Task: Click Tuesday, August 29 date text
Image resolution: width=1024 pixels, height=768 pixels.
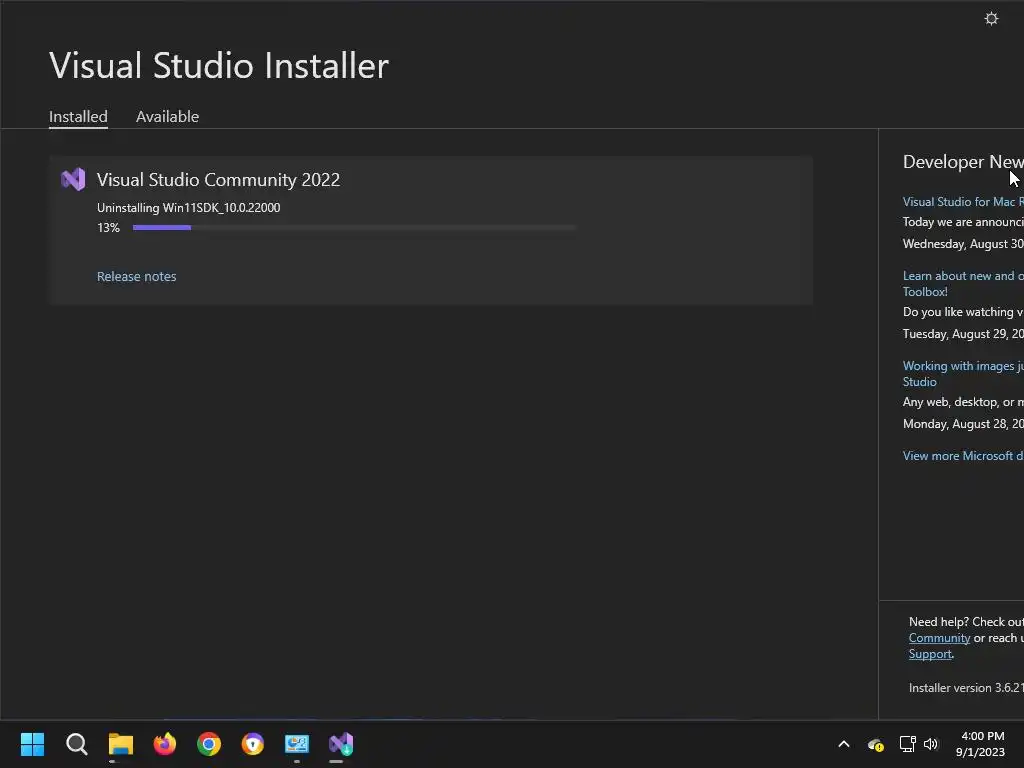Action: click(x=963, y=334)
